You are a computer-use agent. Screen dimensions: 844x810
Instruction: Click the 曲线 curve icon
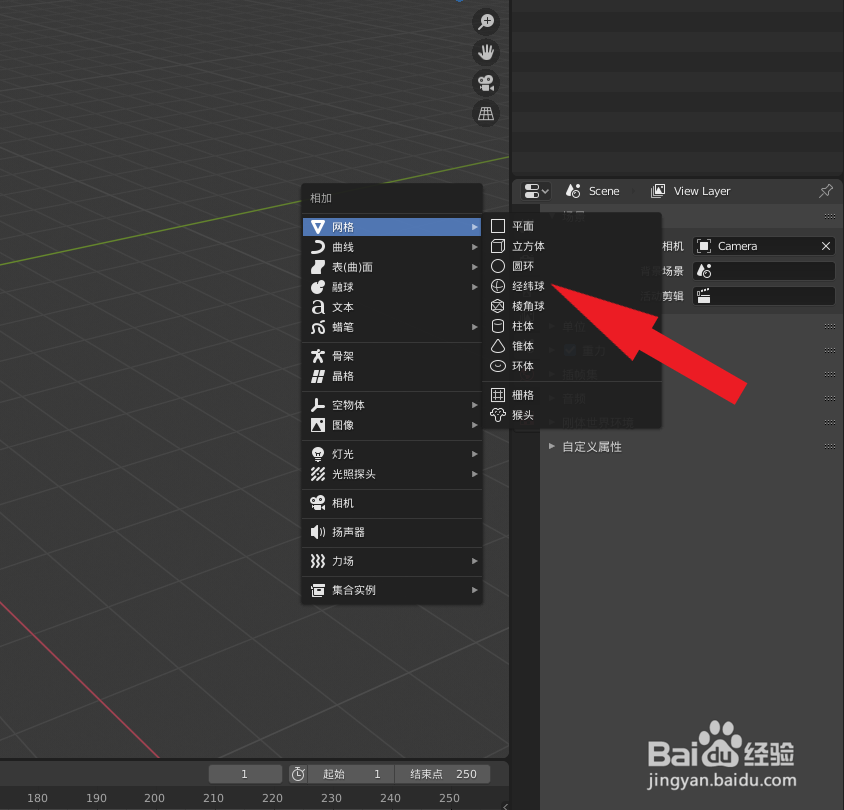click(318, 247)
